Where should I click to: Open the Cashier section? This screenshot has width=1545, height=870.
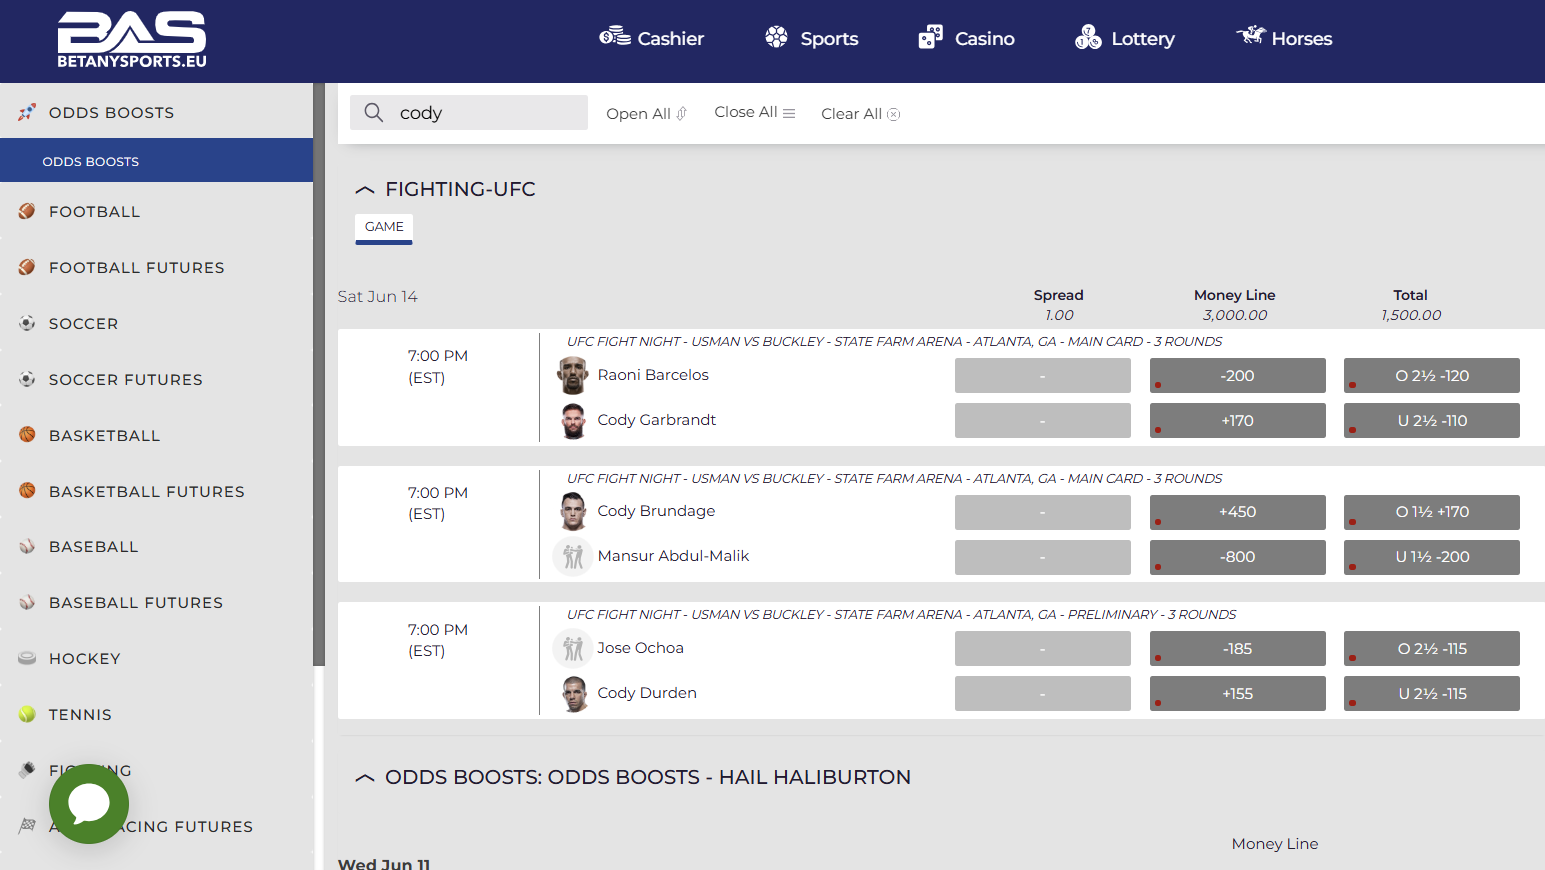click(651, 38)
